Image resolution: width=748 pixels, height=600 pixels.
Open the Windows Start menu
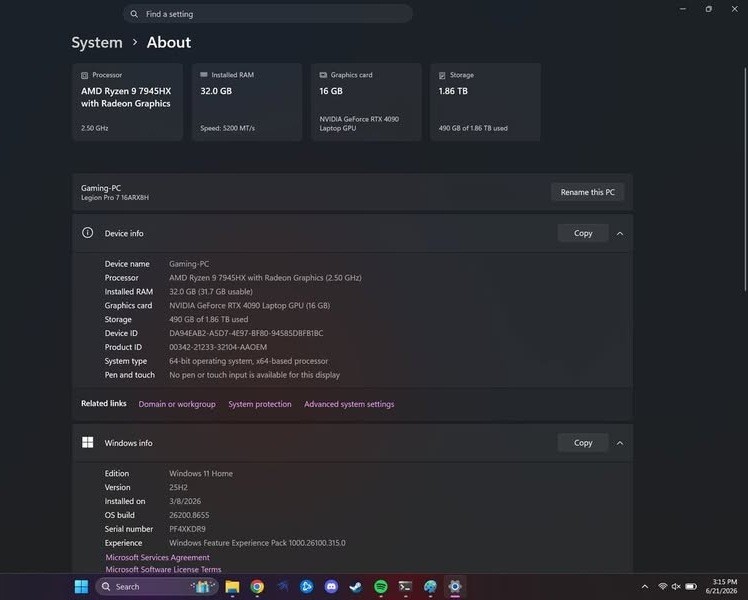pyautogui.click(x=81, y=587)
